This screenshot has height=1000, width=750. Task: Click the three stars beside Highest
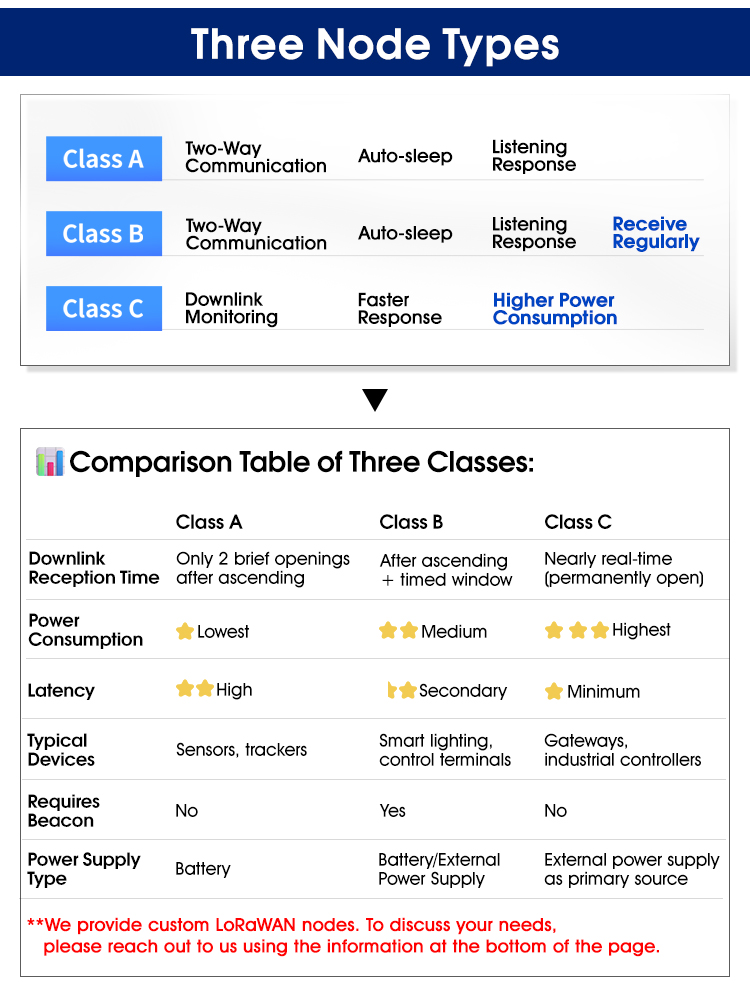pos(577,630)
